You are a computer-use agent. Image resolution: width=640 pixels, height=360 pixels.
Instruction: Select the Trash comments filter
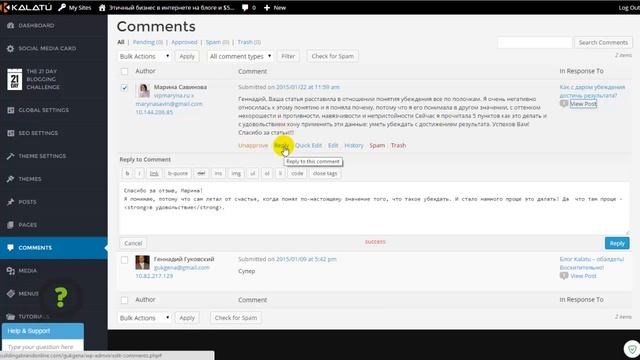[x=249, y=42]
